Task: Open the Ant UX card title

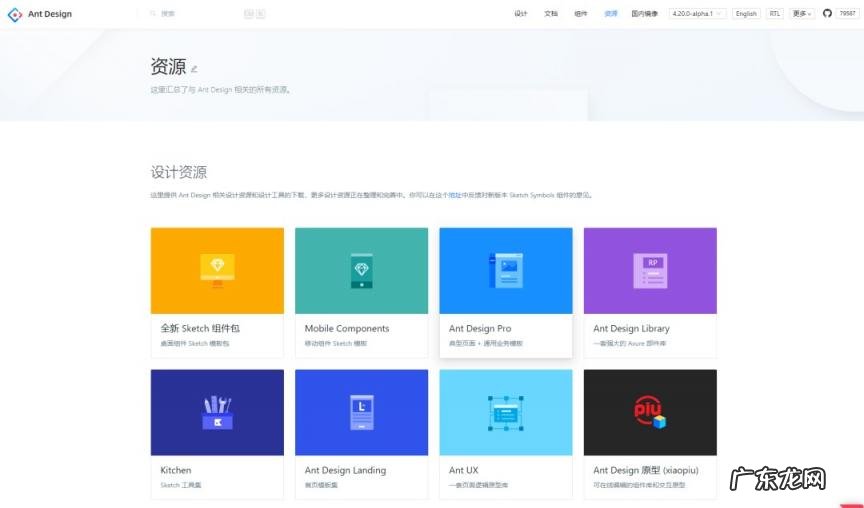Action: [x=463, y=470]
